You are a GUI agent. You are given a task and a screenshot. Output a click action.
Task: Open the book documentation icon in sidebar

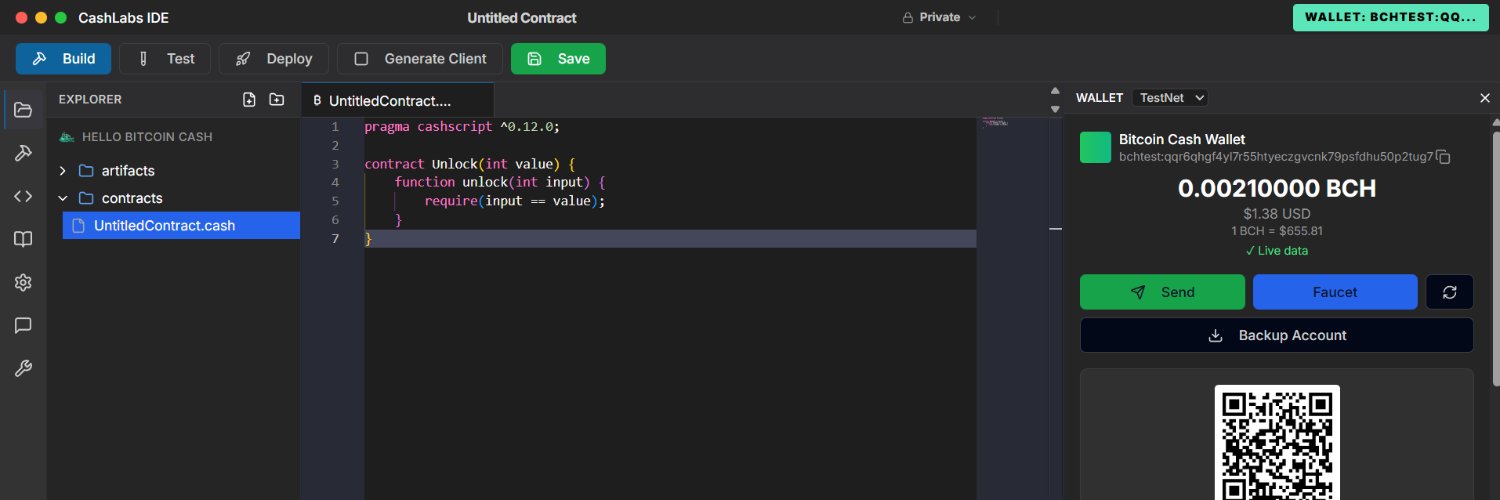(23, 239)
